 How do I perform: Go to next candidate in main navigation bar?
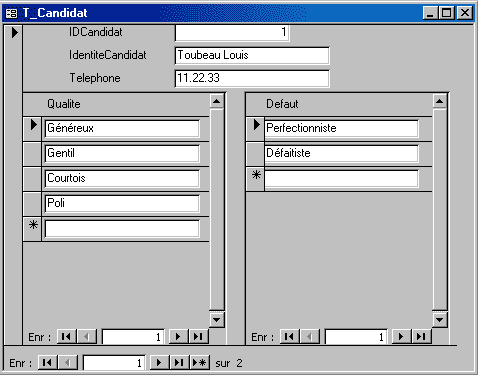coord(160,362)
